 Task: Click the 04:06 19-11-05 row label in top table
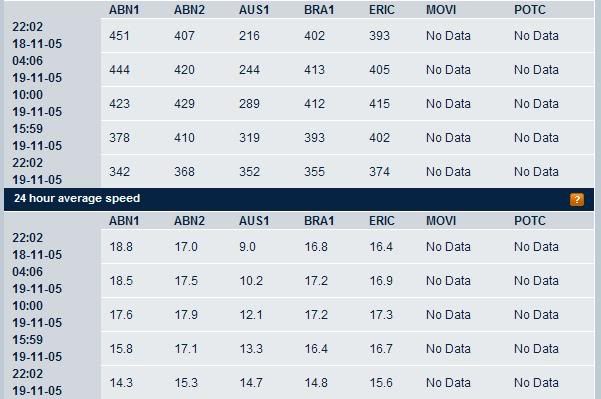coord(37,69)
